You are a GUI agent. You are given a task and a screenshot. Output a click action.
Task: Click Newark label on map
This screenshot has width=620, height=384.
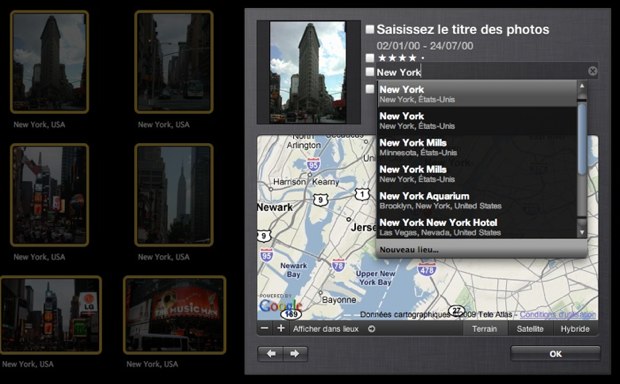(x=275, y=207)
